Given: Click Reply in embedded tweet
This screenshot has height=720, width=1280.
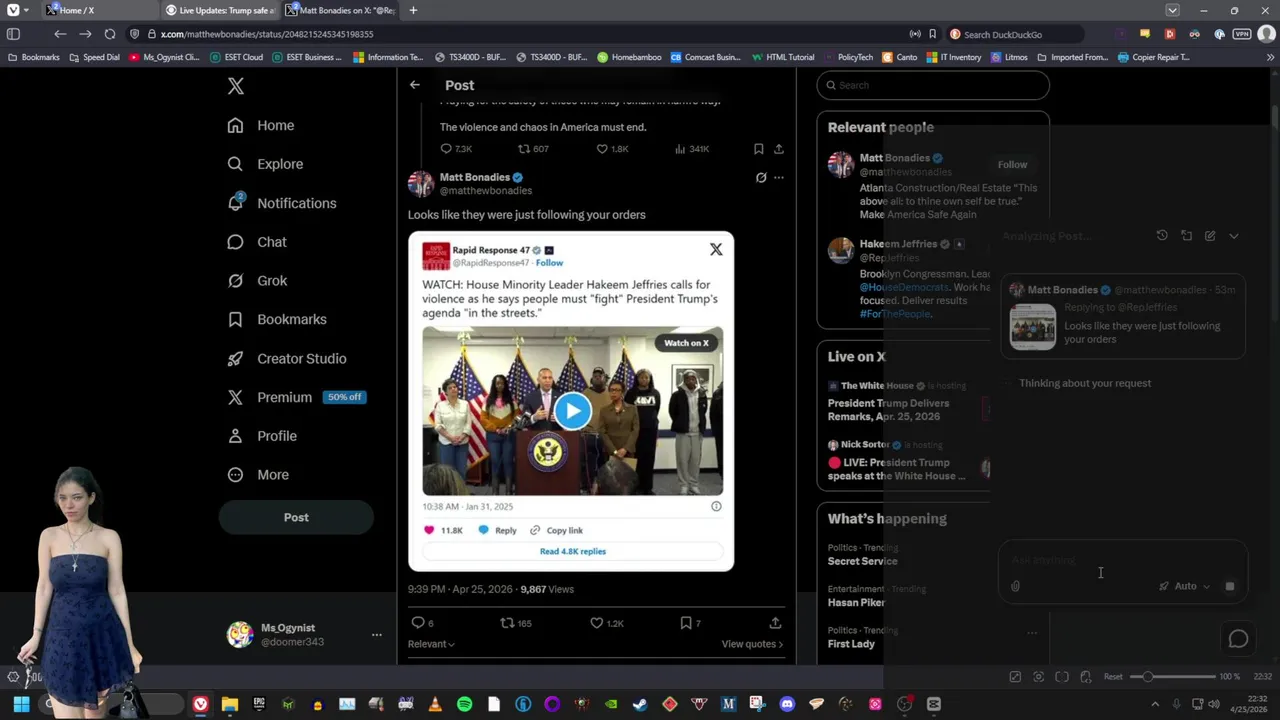Looking at the screenshot, I should coord(498,530).
